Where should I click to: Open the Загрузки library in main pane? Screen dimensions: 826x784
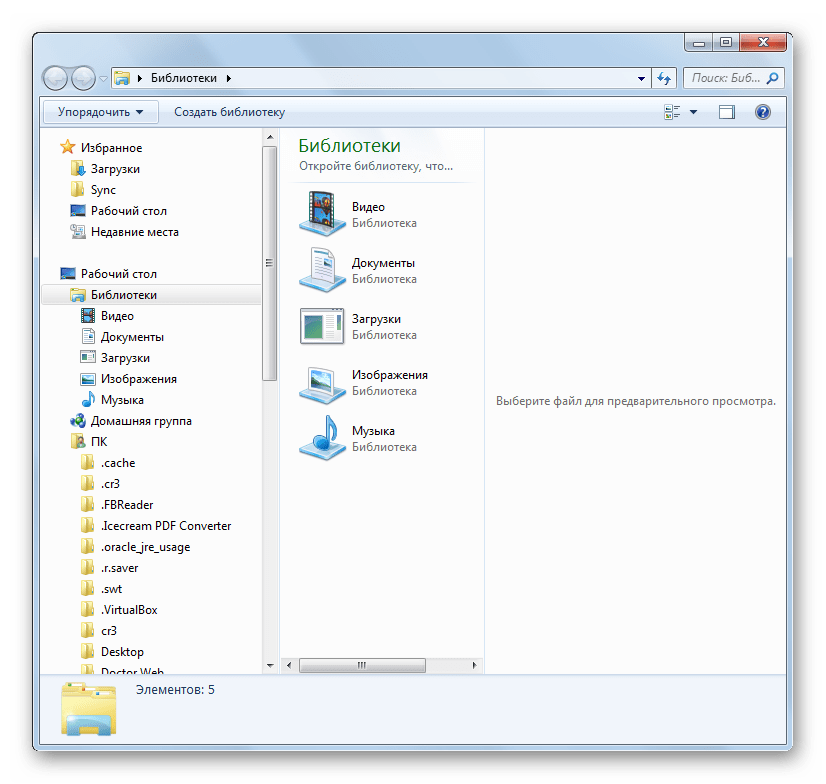tap(321, 326)
